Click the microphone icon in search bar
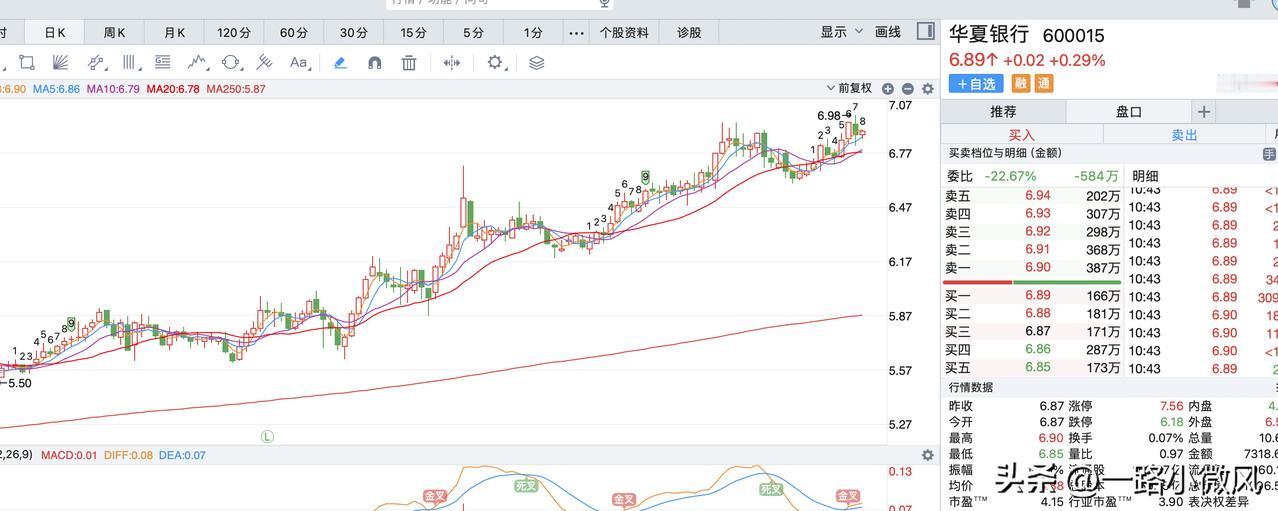 (605, 3)
